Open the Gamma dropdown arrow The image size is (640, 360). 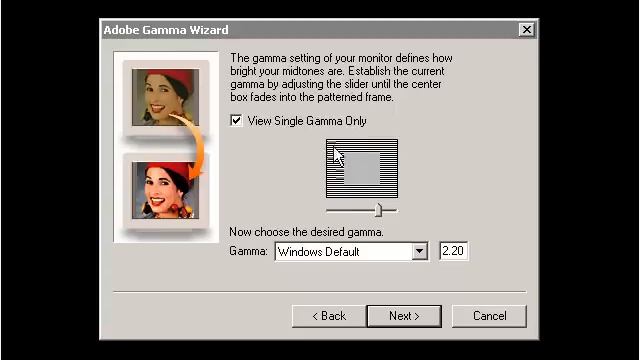pyautogui.click(x=419, y=251)
